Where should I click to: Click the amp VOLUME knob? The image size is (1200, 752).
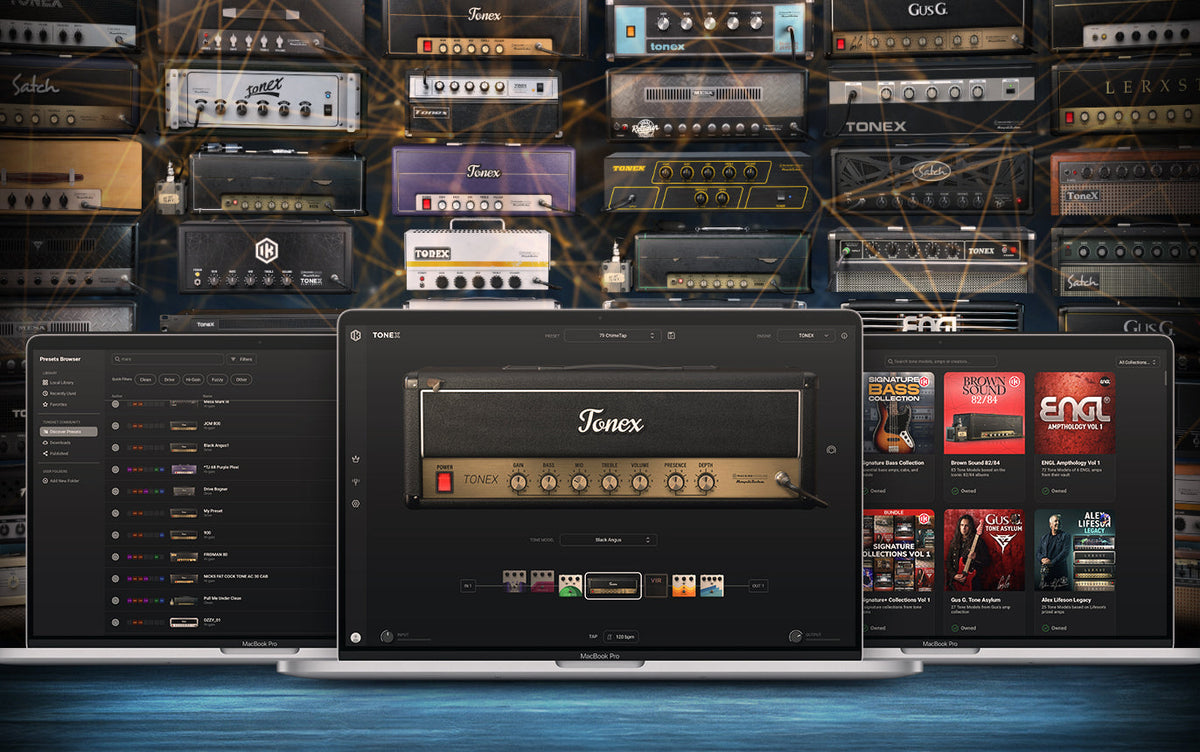click(x=640, y=483)
